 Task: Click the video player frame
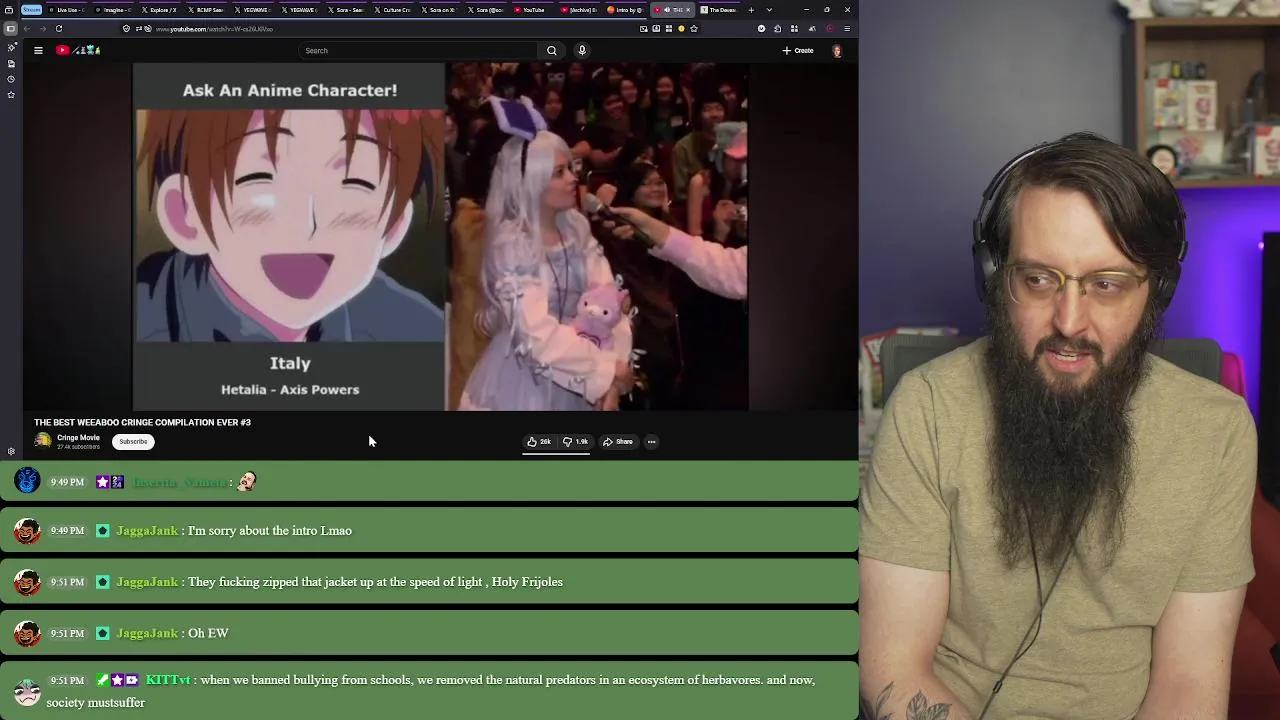tap(440, 236)
